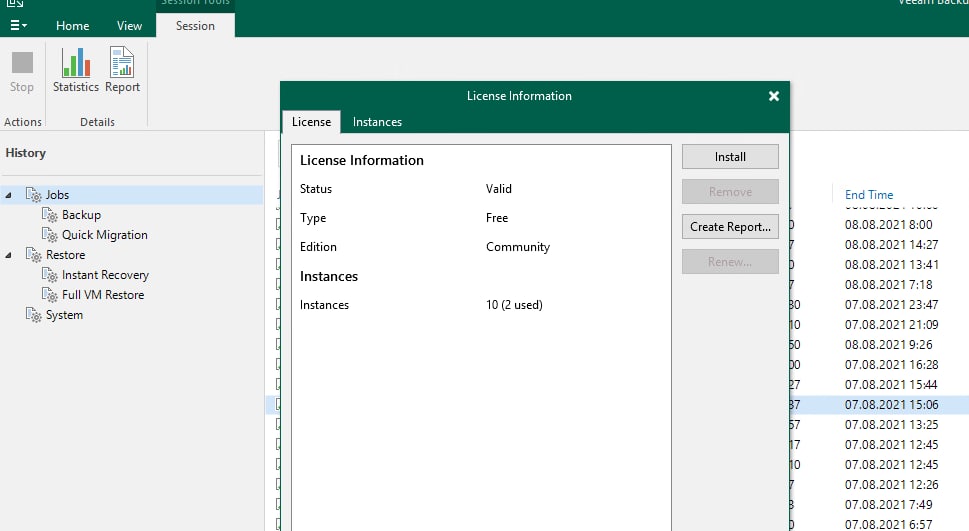The height and width of the screenshot is (531, 969).
Task: Sort by End Time column header
Action: [869, 195]
